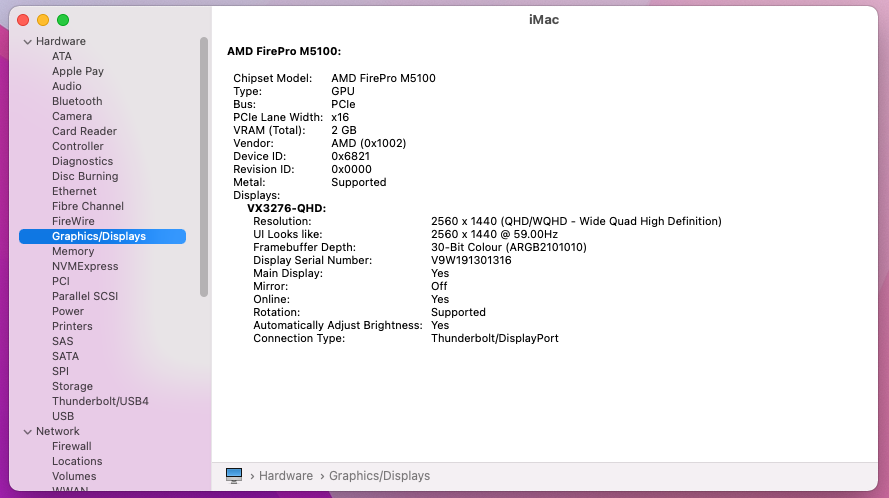Click the 2560 x 1440 @ 59.00Hz value
Screen dimensions: 889x498
(x=494, y=234)
